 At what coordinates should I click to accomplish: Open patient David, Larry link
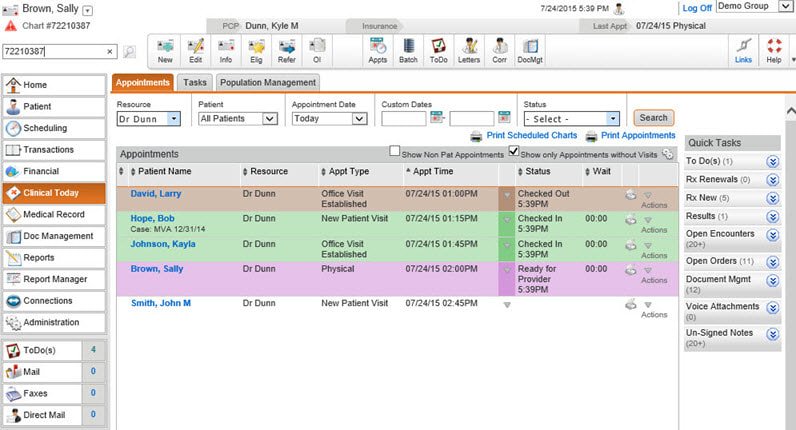point(155,193)
